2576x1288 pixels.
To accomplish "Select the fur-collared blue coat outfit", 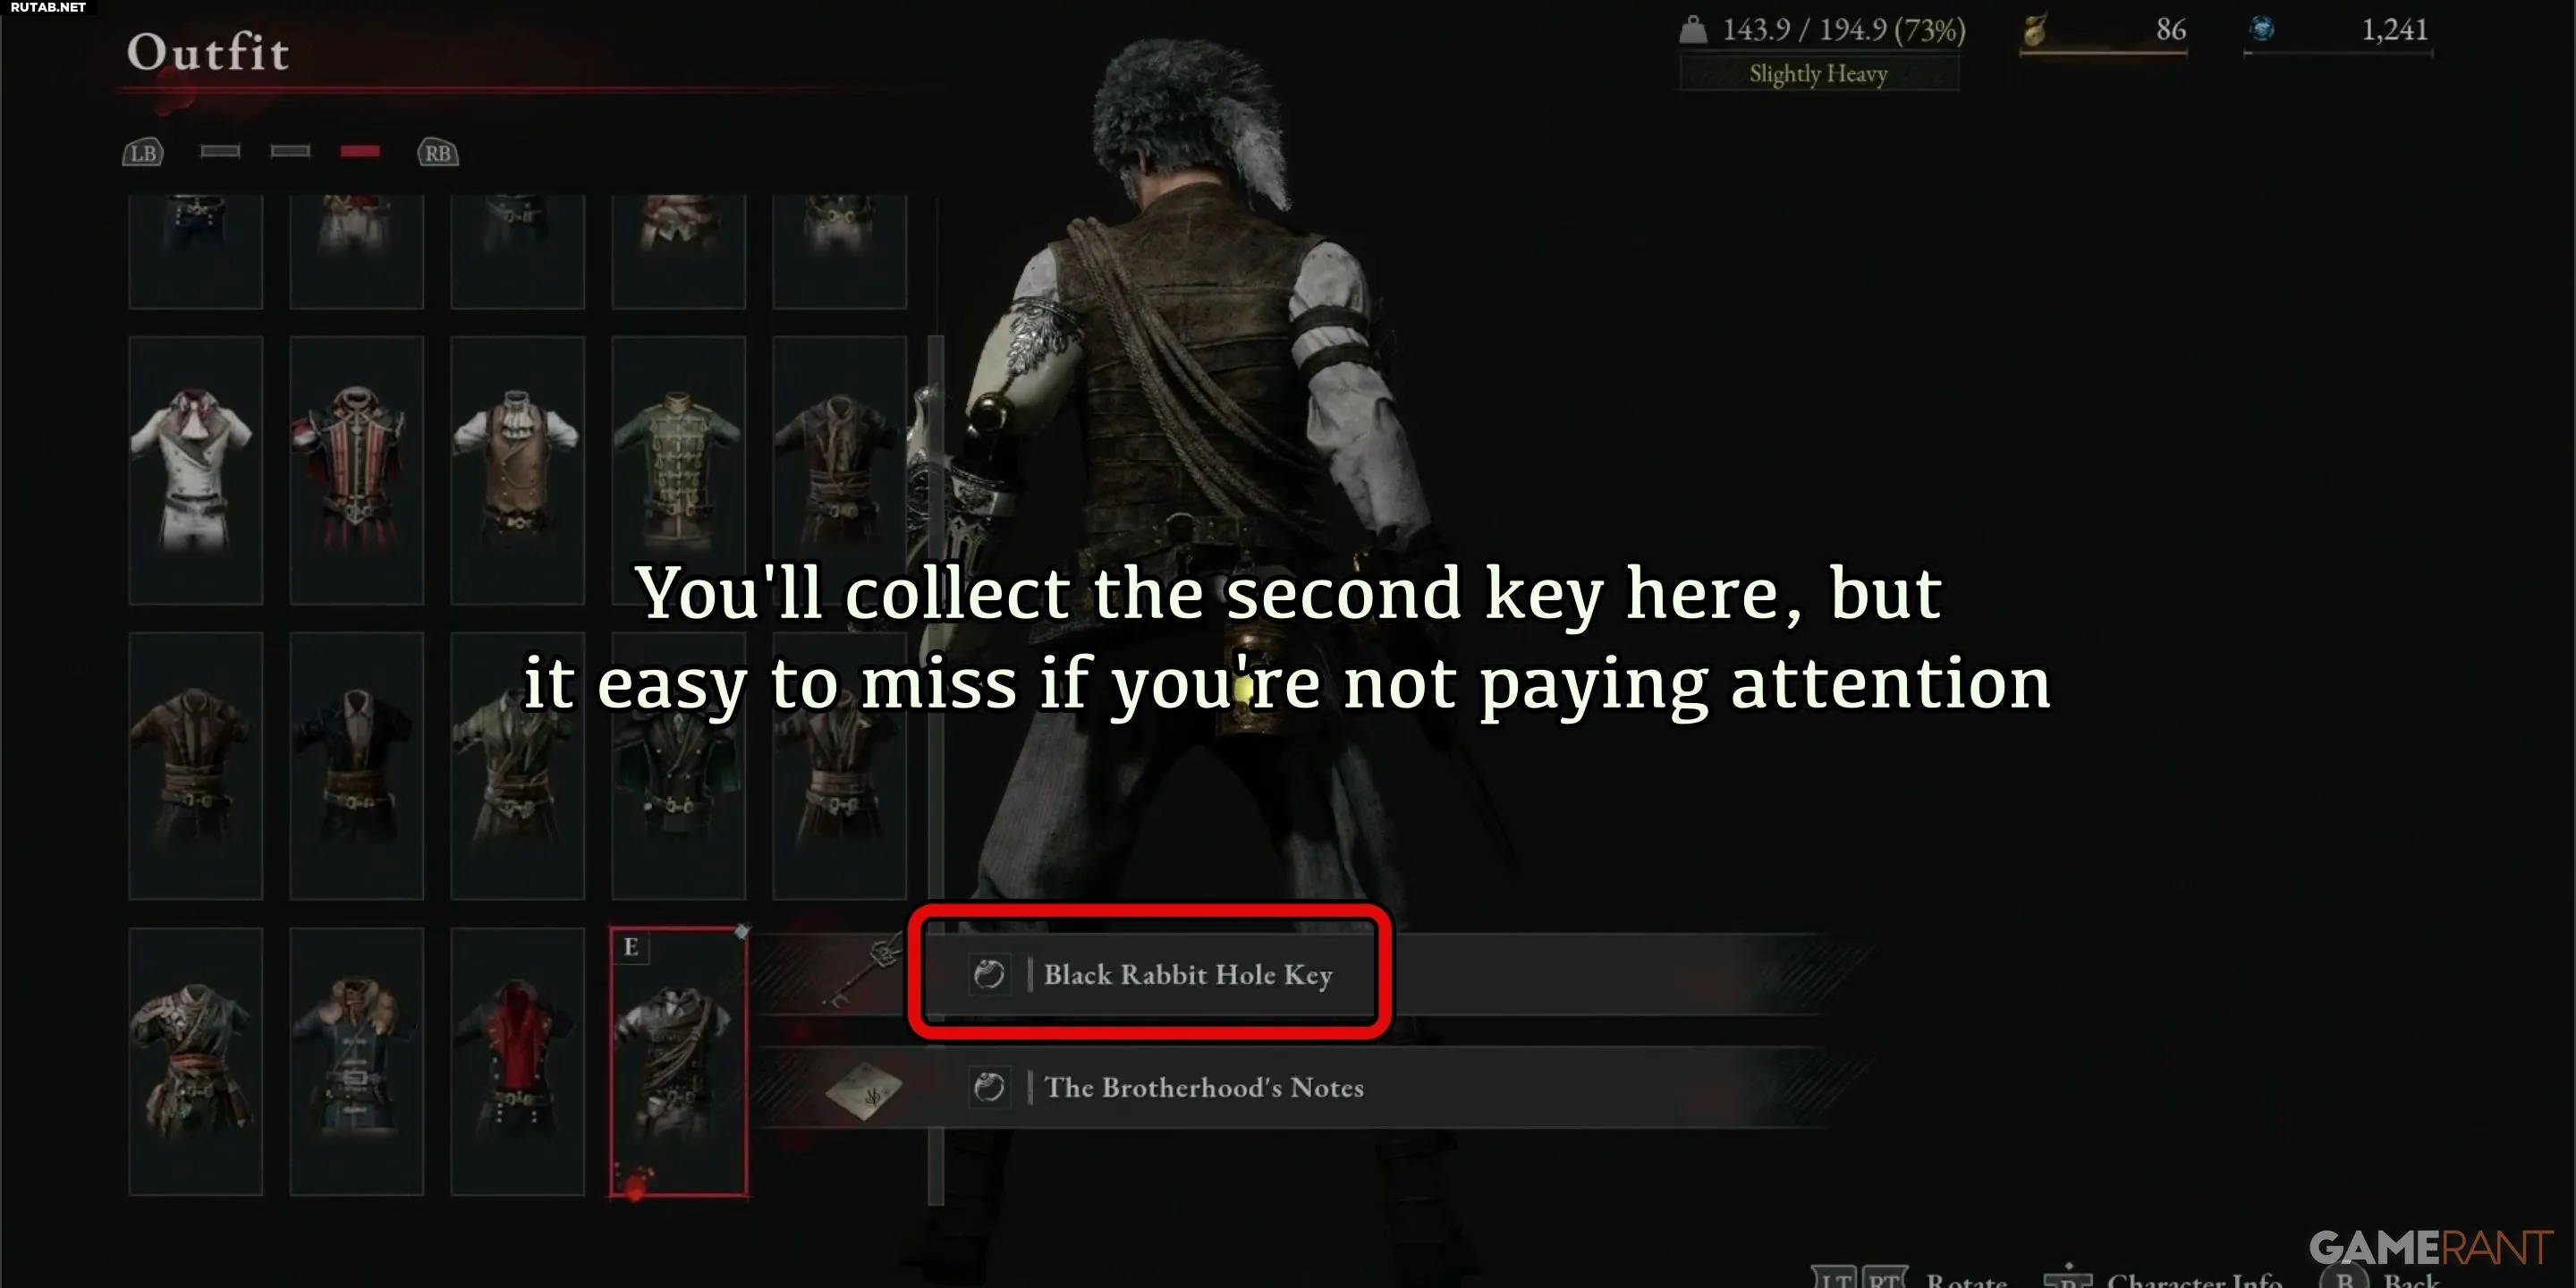I will point(357,1062).
